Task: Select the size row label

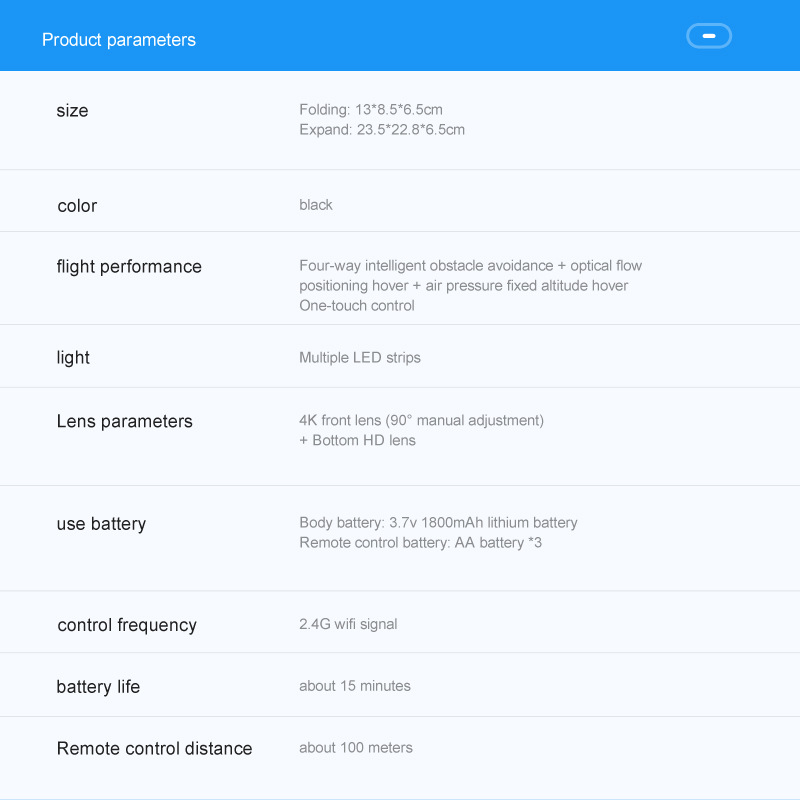Action: 72,111
